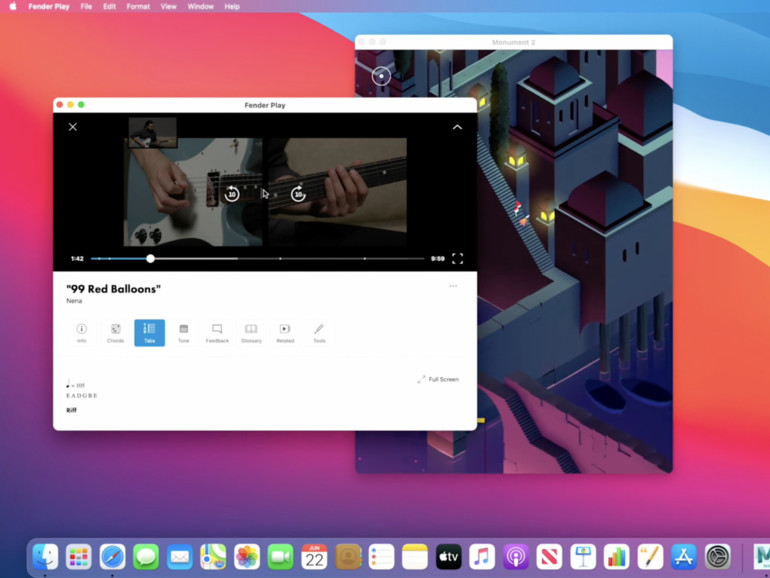Open App Store from the dock
Image resolution: width=770 pixels, height=578 pixels.
(684, 557)
